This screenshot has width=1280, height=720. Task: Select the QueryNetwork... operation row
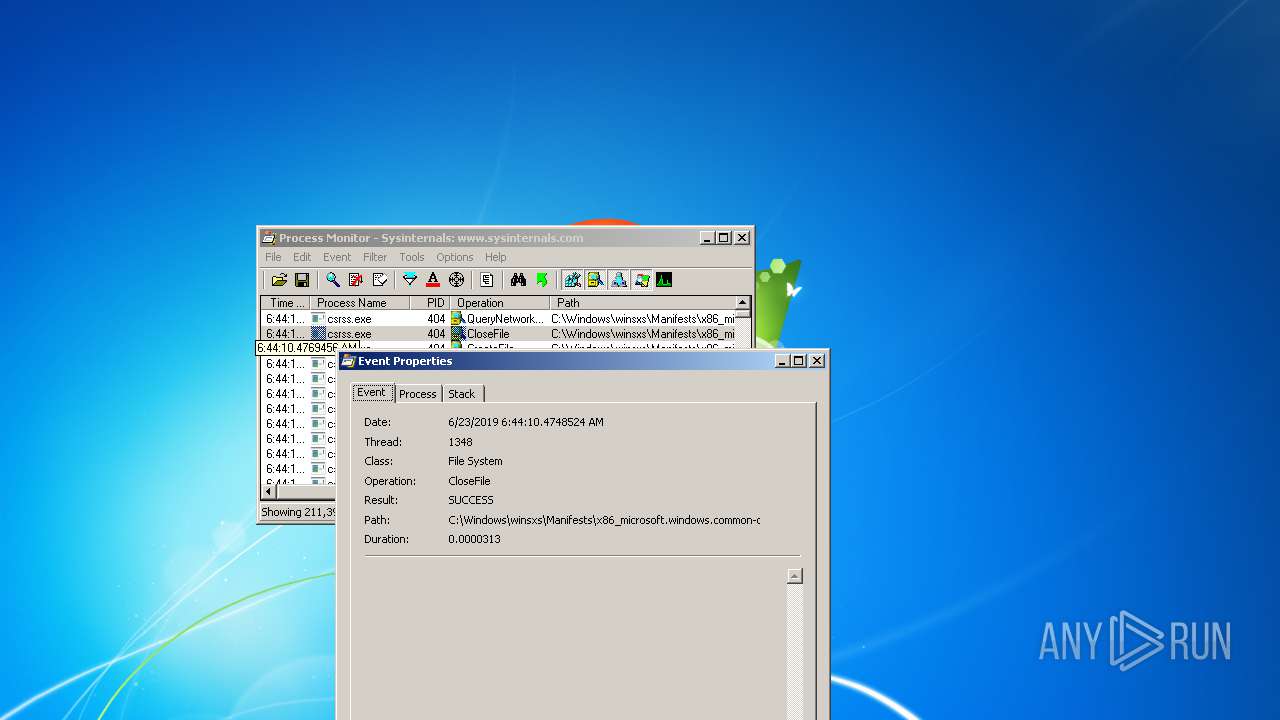point(498,319)
